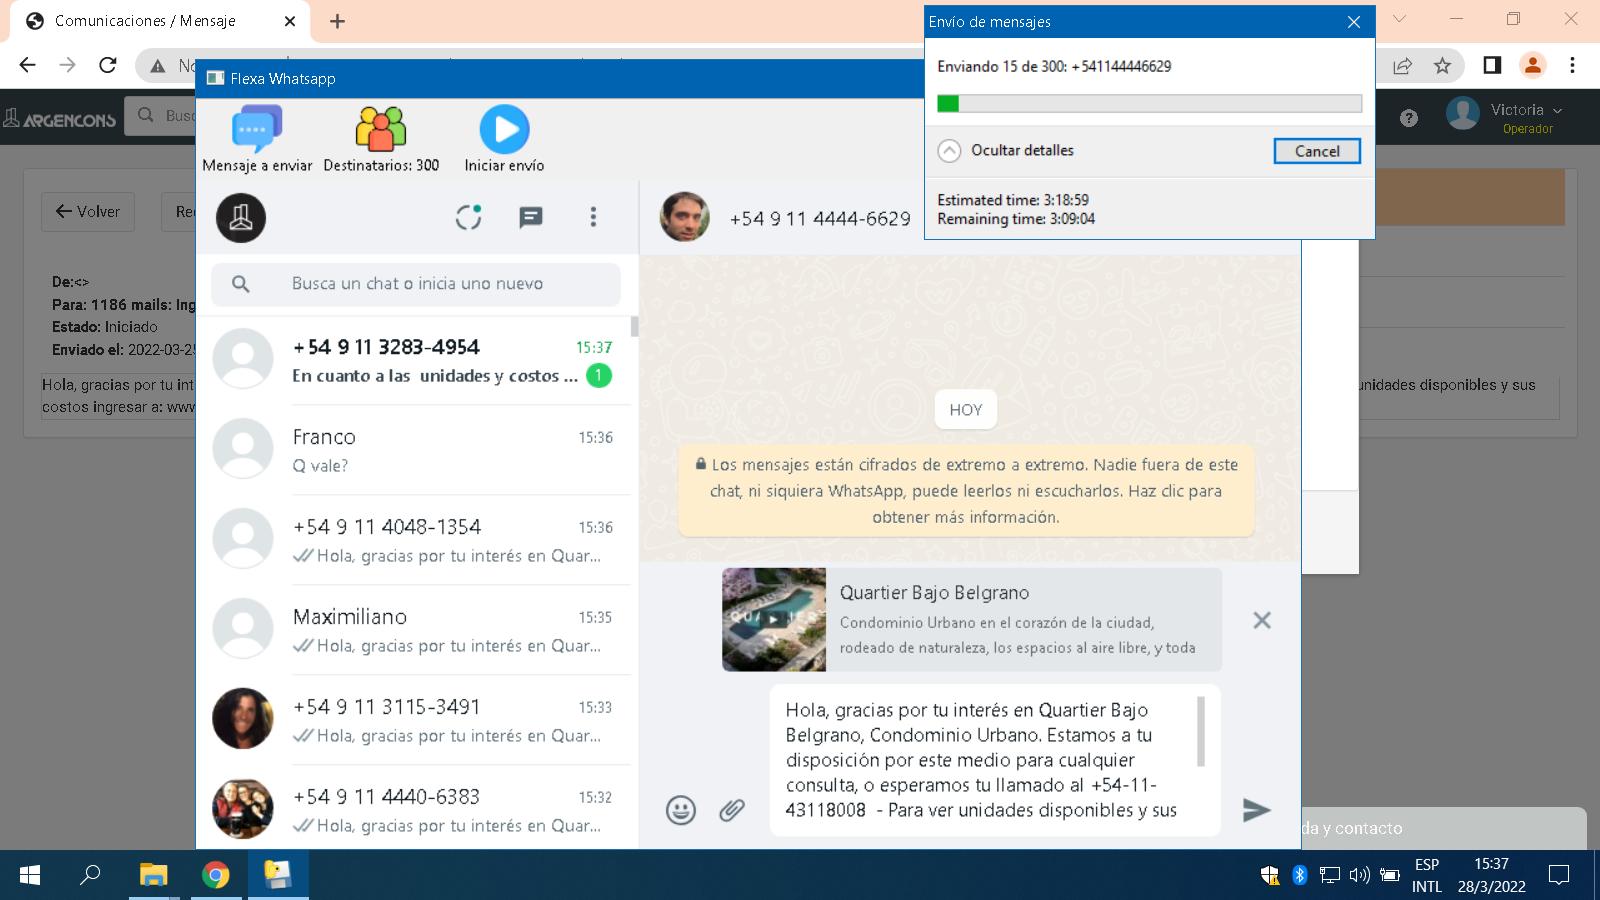Send the message with the arrow icon

pos(1256,810)
